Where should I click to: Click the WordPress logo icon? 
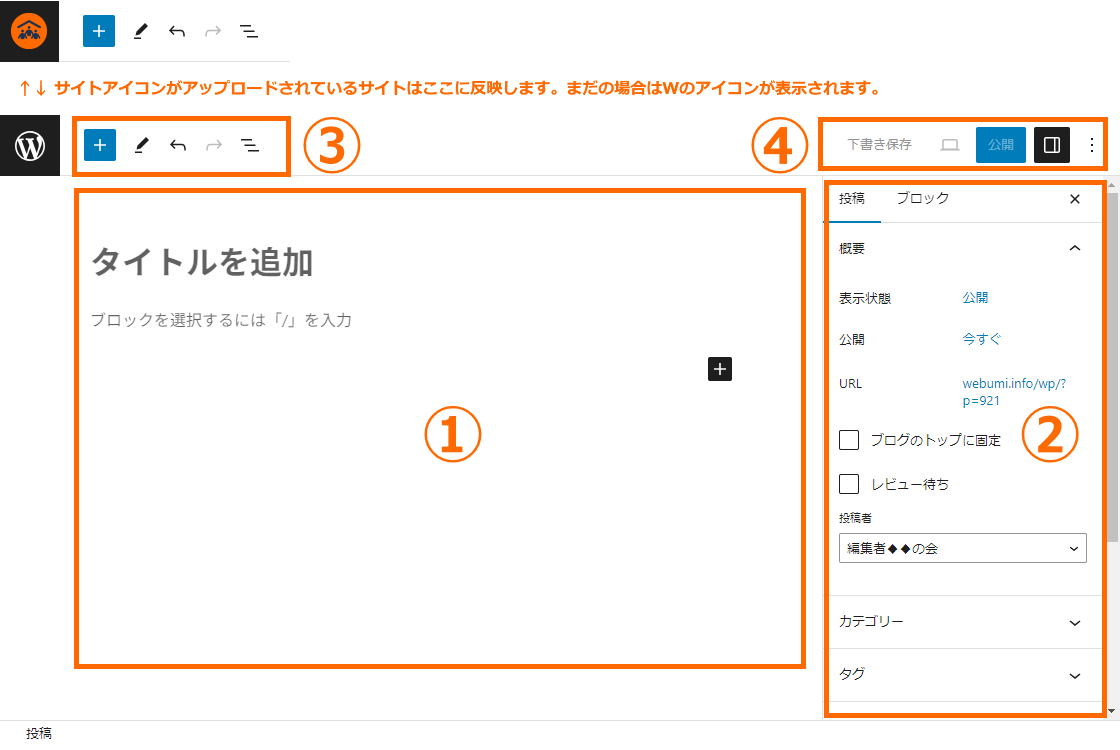pyautogui.click(x=30, y=146)
